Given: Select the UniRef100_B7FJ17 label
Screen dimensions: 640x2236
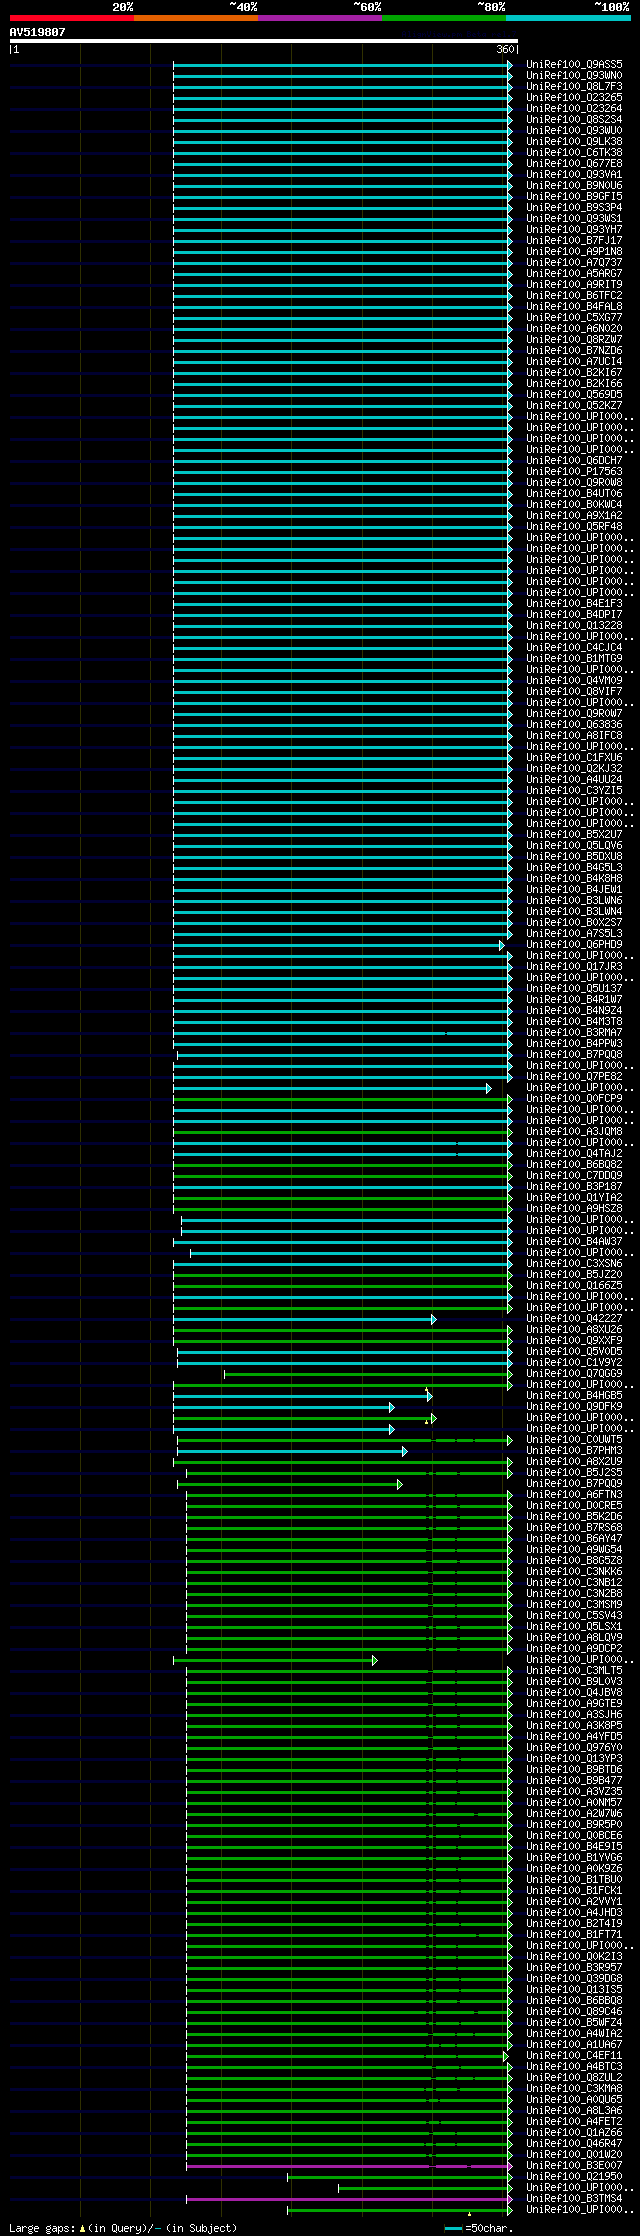Looking at the screenshot, I should coord(574,240).
